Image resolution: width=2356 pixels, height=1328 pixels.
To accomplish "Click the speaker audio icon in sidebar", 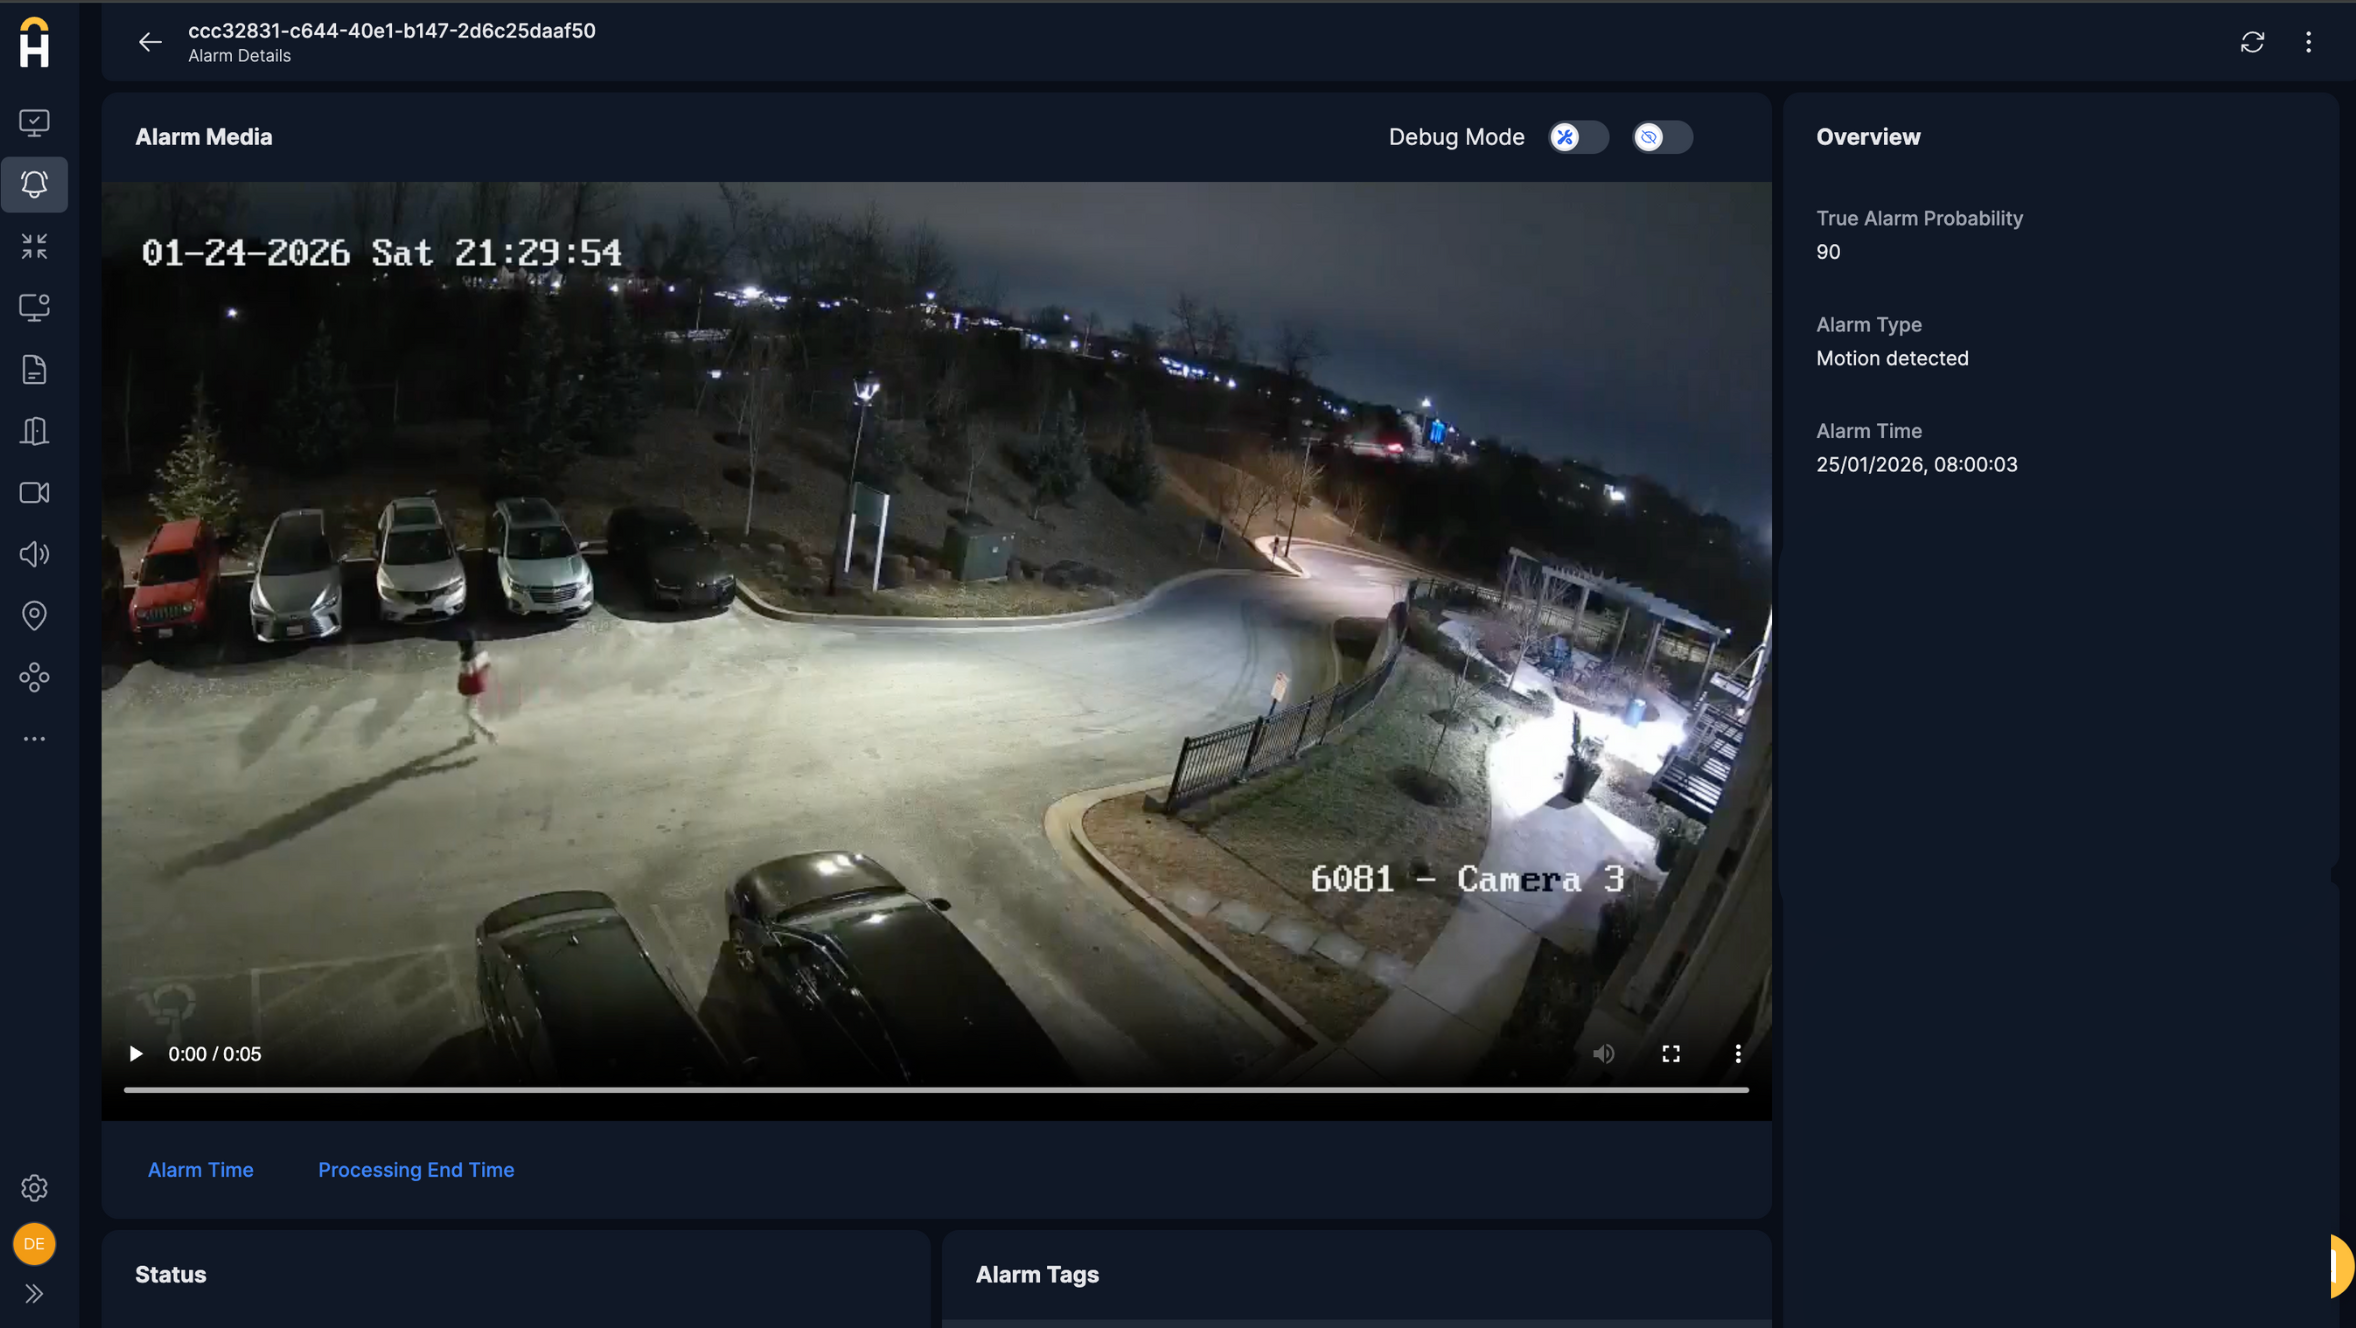I will click(x=34, y=554).
